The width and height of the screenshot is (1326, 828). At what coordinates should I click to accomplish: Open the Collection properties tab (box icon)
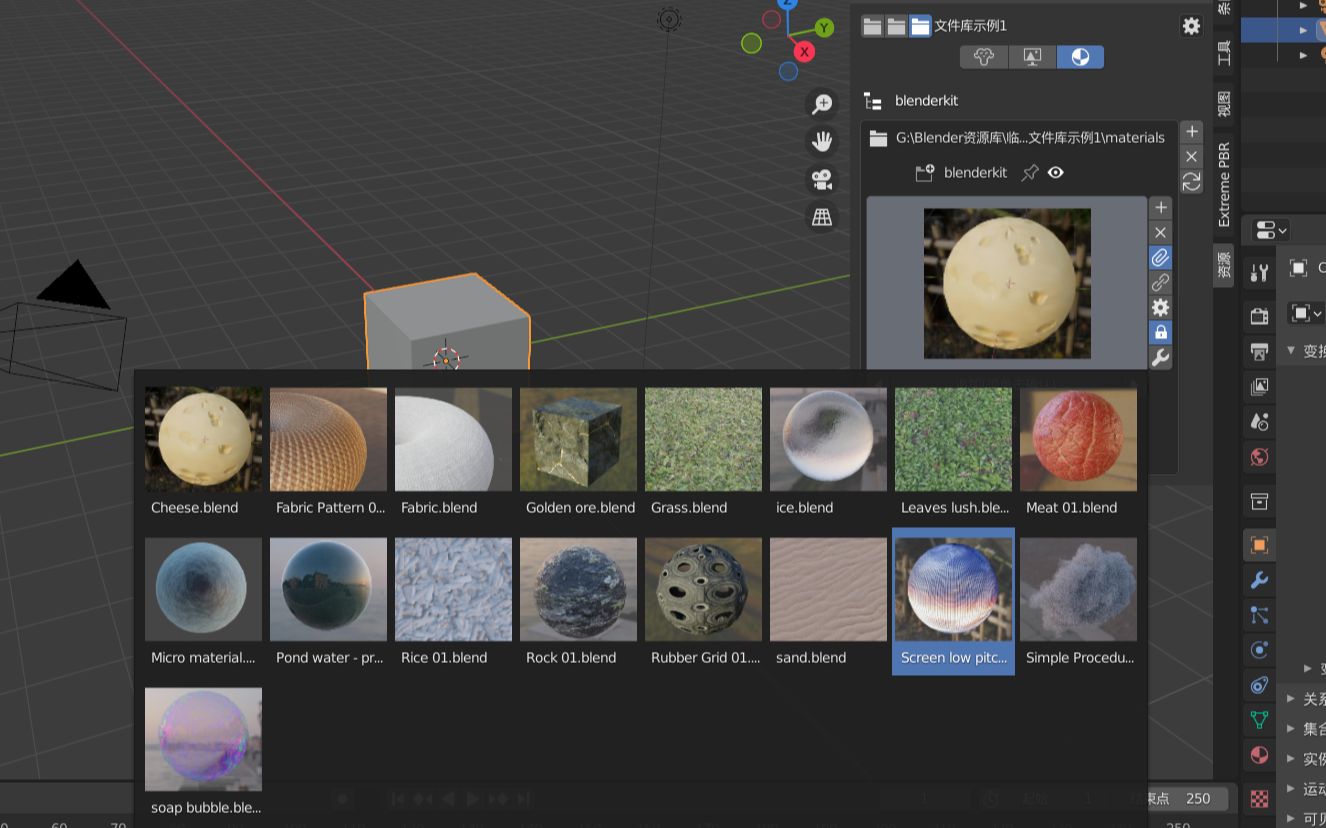(1259, 500)
